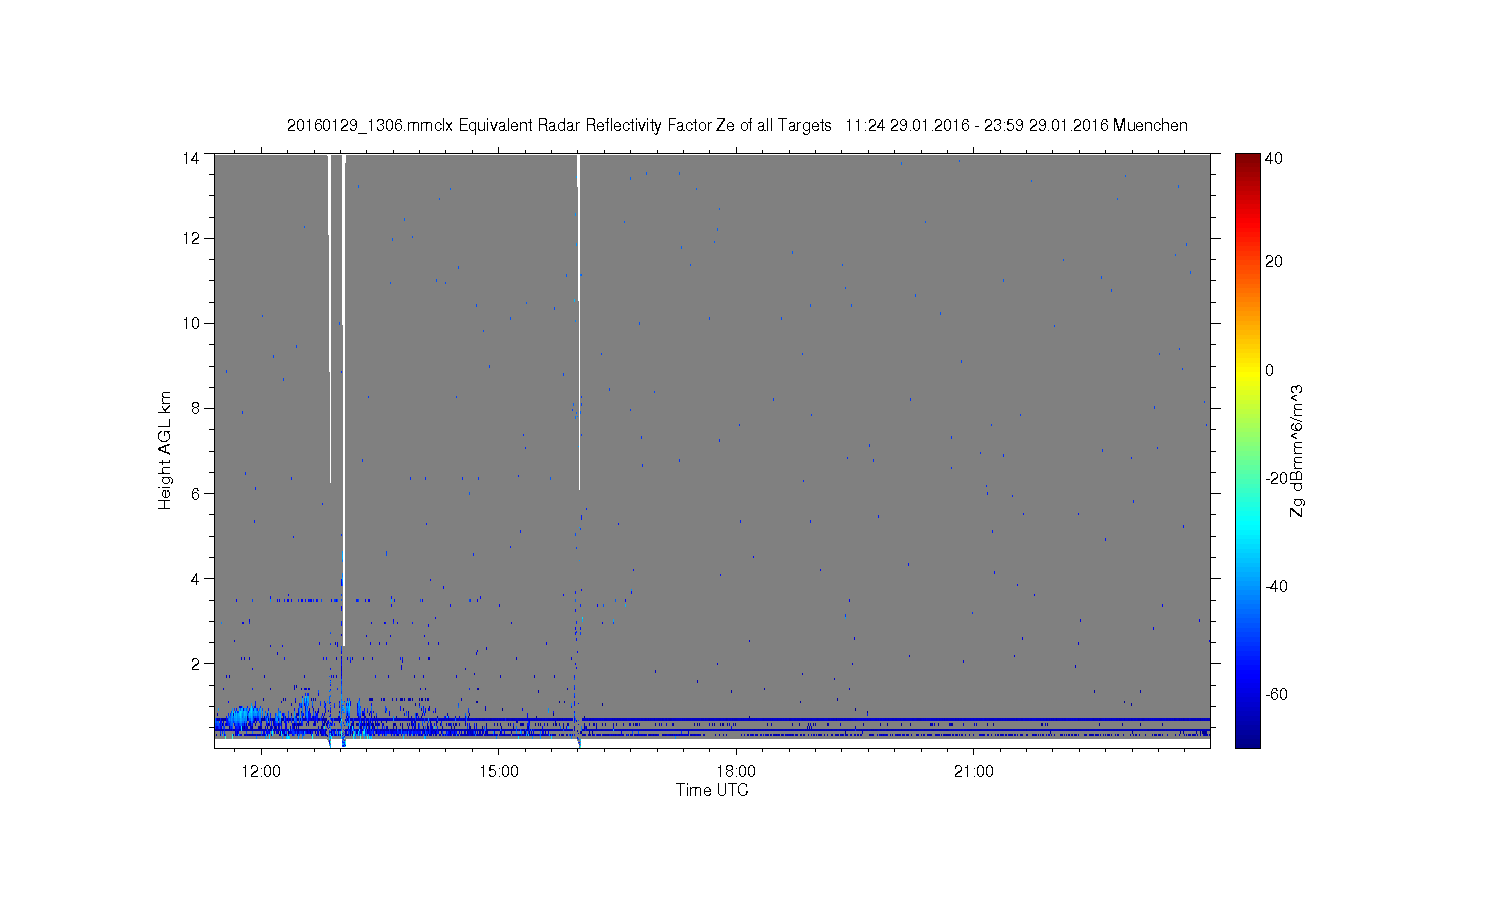Click the colorbar value '-60'
The image size is (1500, 900).
(1277, 694)
